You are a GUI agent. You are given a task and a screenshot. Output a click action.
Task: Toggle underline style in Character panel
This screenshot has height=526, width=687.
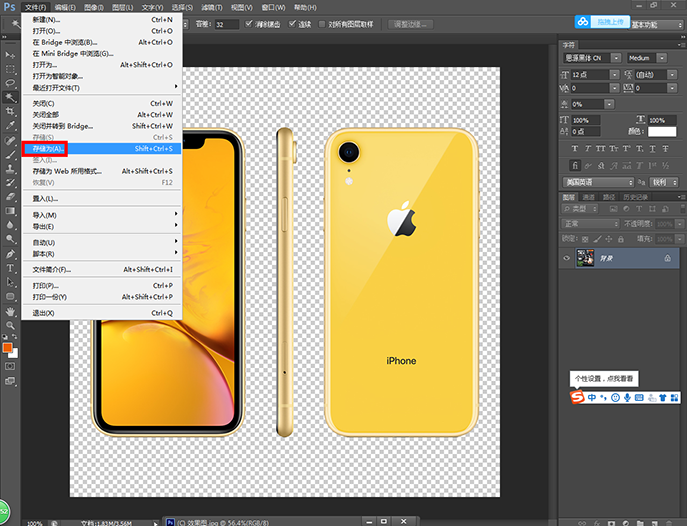click(x=652, y=148)
